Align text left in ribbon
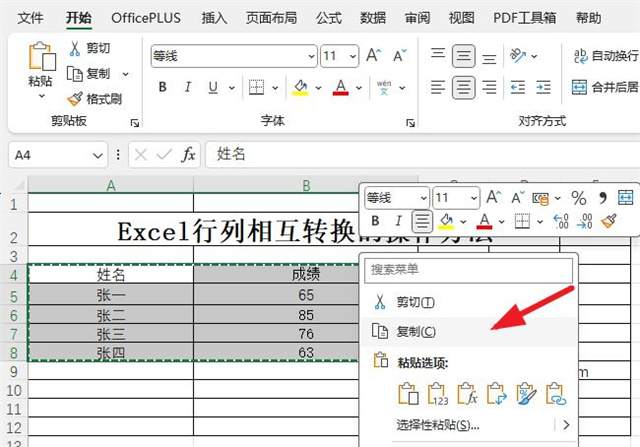Image resolution: width=640 pixels, height=447 pixels. 438,87
